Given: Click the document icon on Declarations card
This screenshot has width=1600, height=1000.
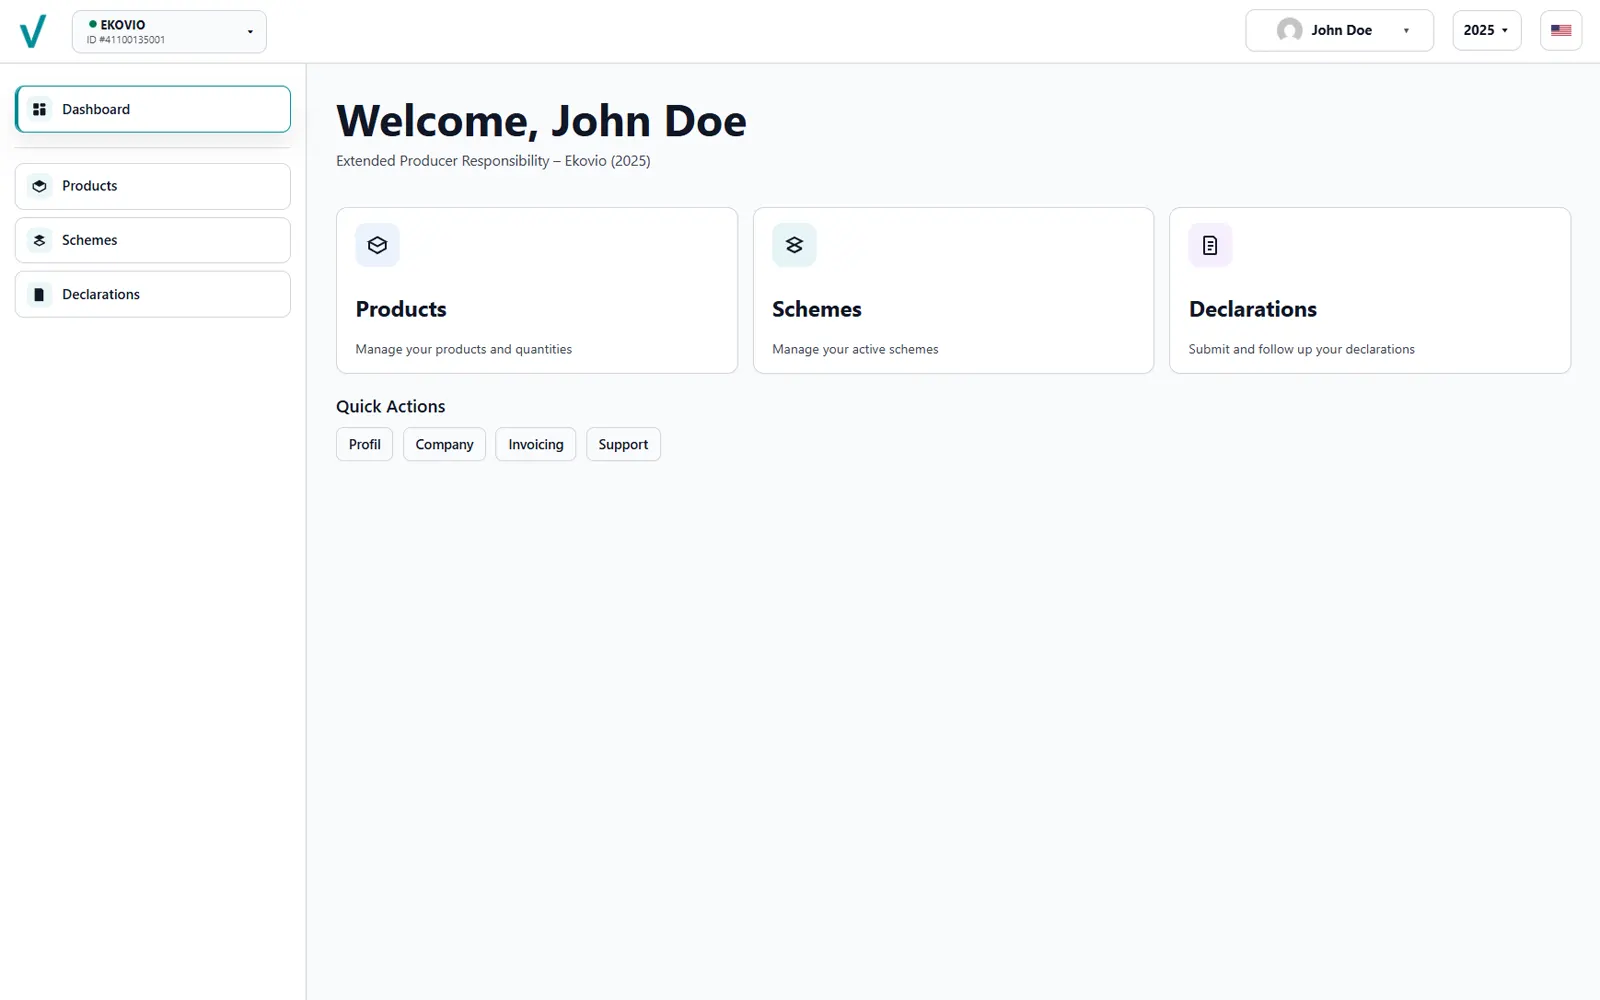Looking at the screenshot, I should point(1210,245).
